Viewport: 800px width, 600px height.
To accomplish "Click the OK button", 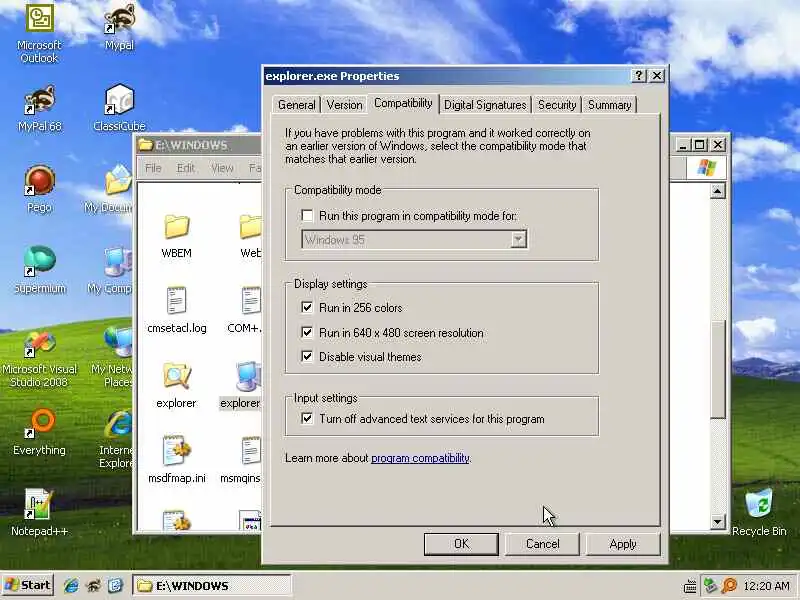I will [x=461, y=544].
